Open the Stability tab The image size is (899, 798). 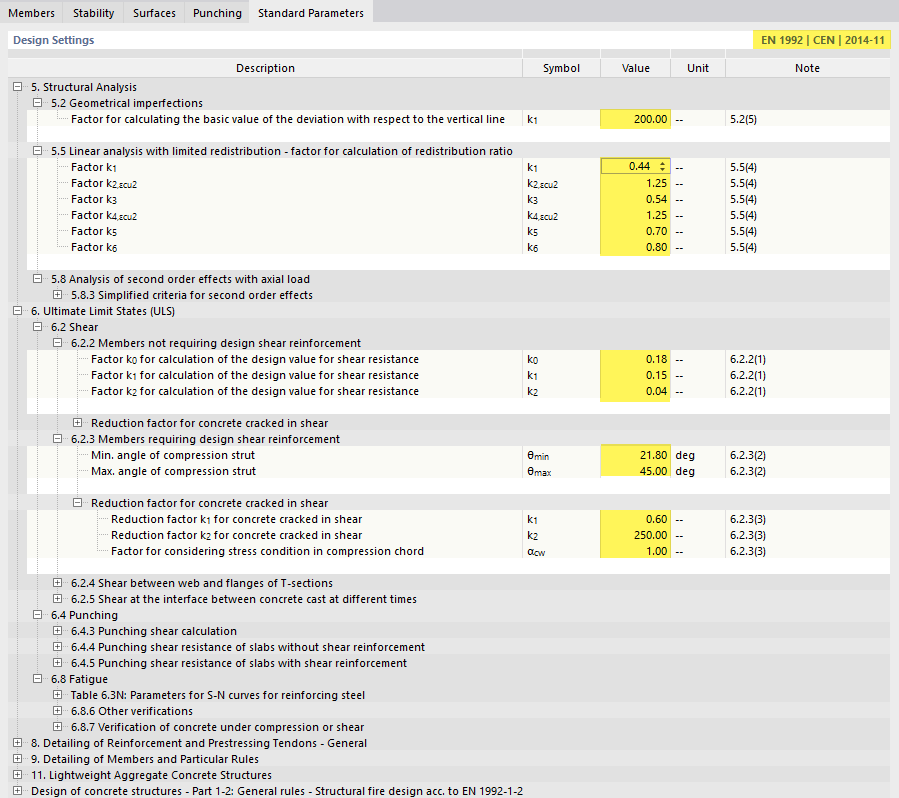[93, 13]
